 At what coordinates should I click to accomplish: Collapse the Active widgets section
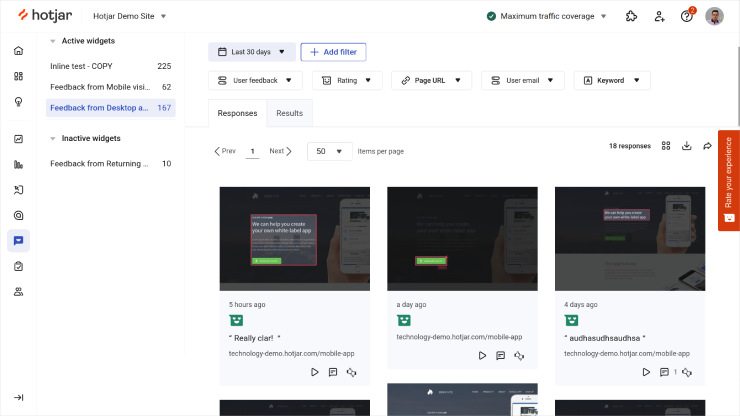coord(52,41)
